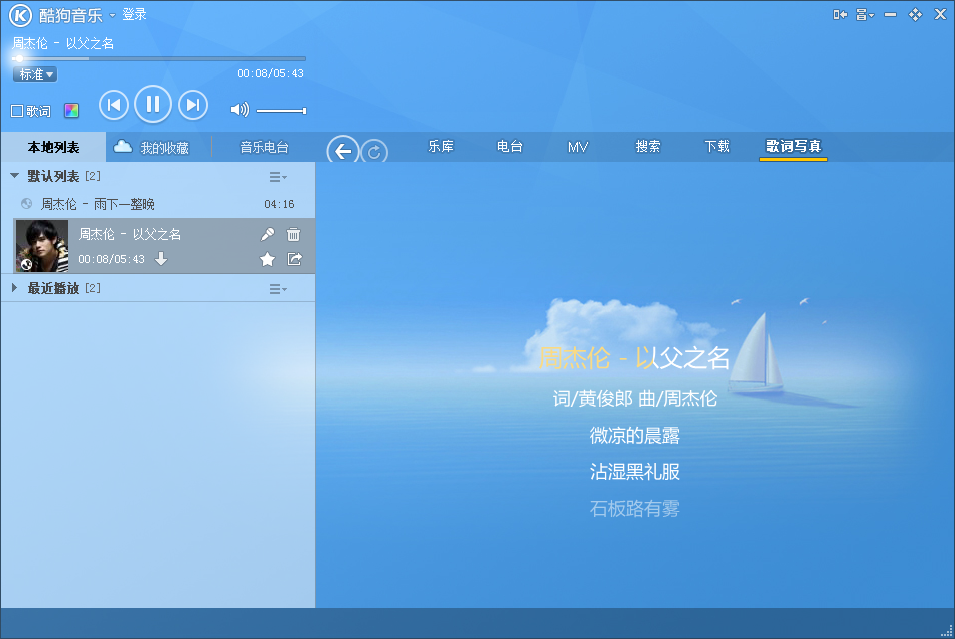
Task: Open 音乐电台 tab
Action: coord(264,147)
